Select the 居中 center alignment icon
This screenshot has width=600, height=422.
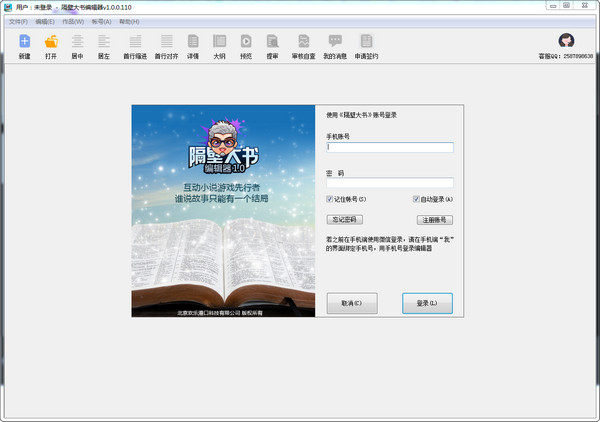78,41
